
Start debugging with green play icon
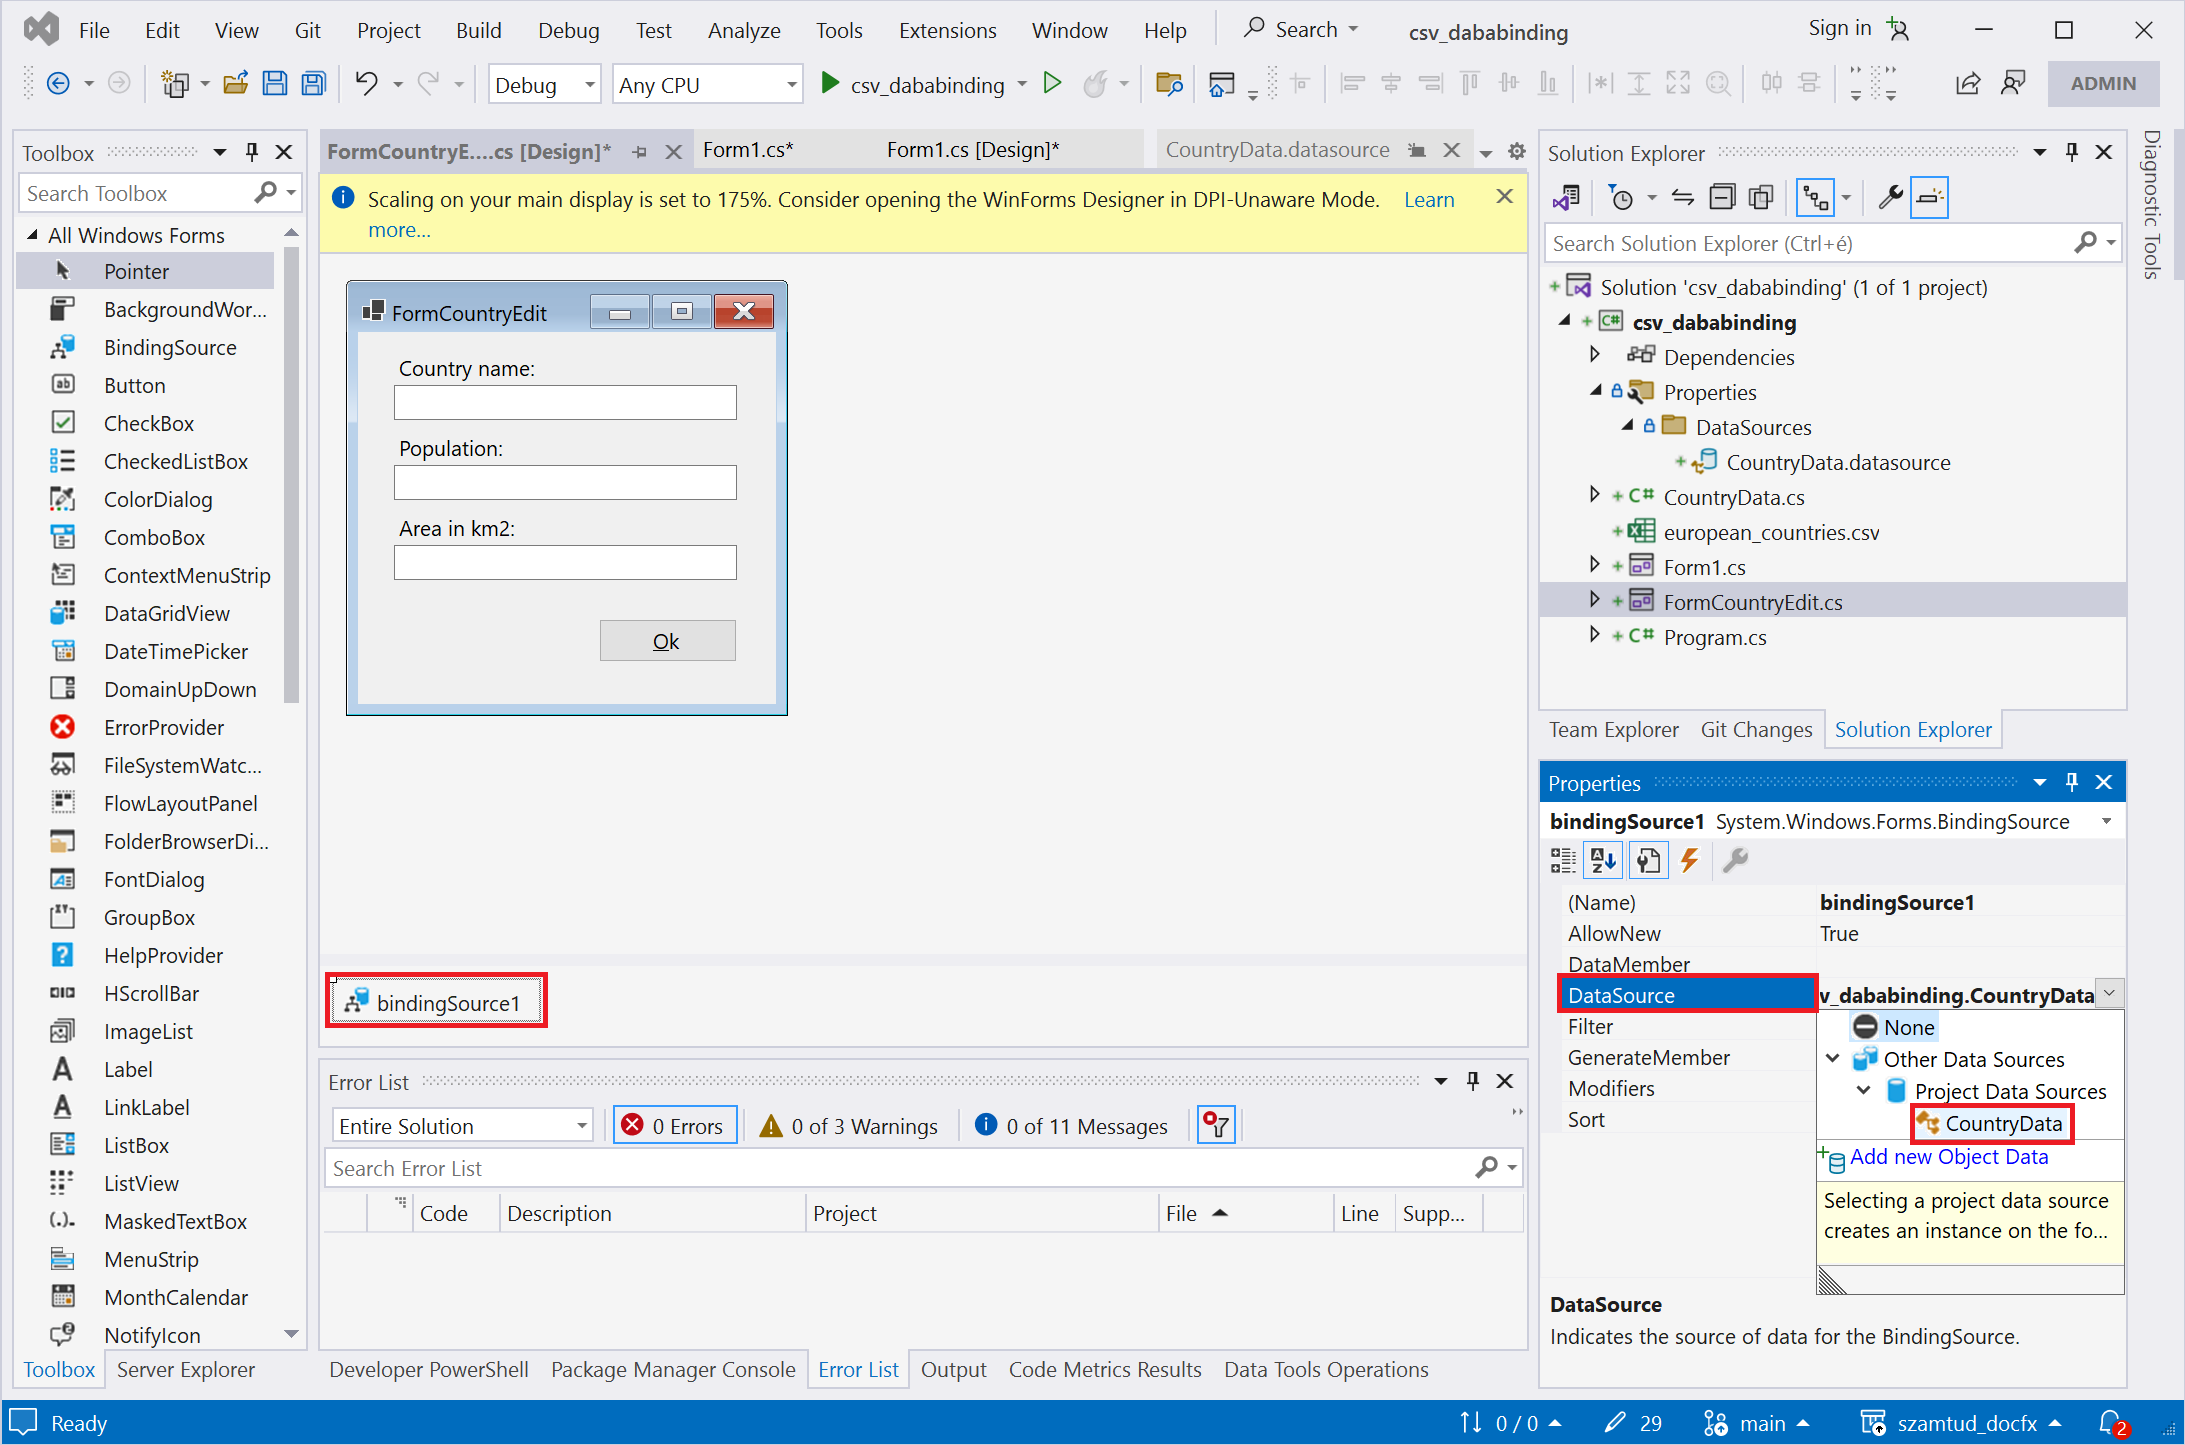829,84
